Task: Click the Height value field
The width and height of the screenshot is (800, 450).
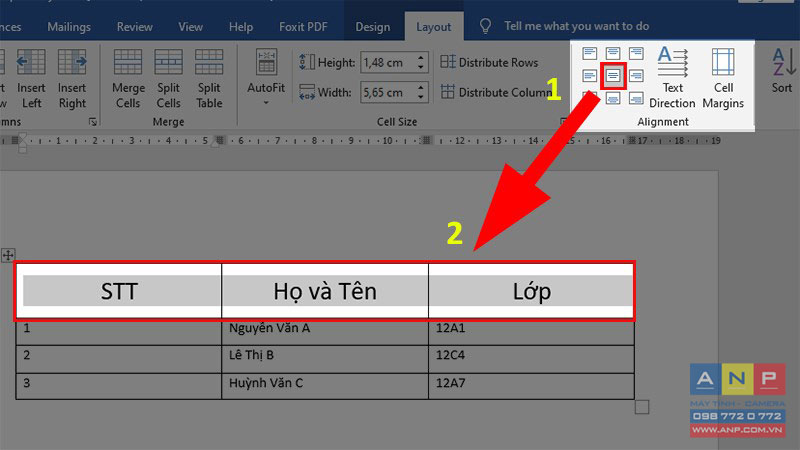Action: 388,63
